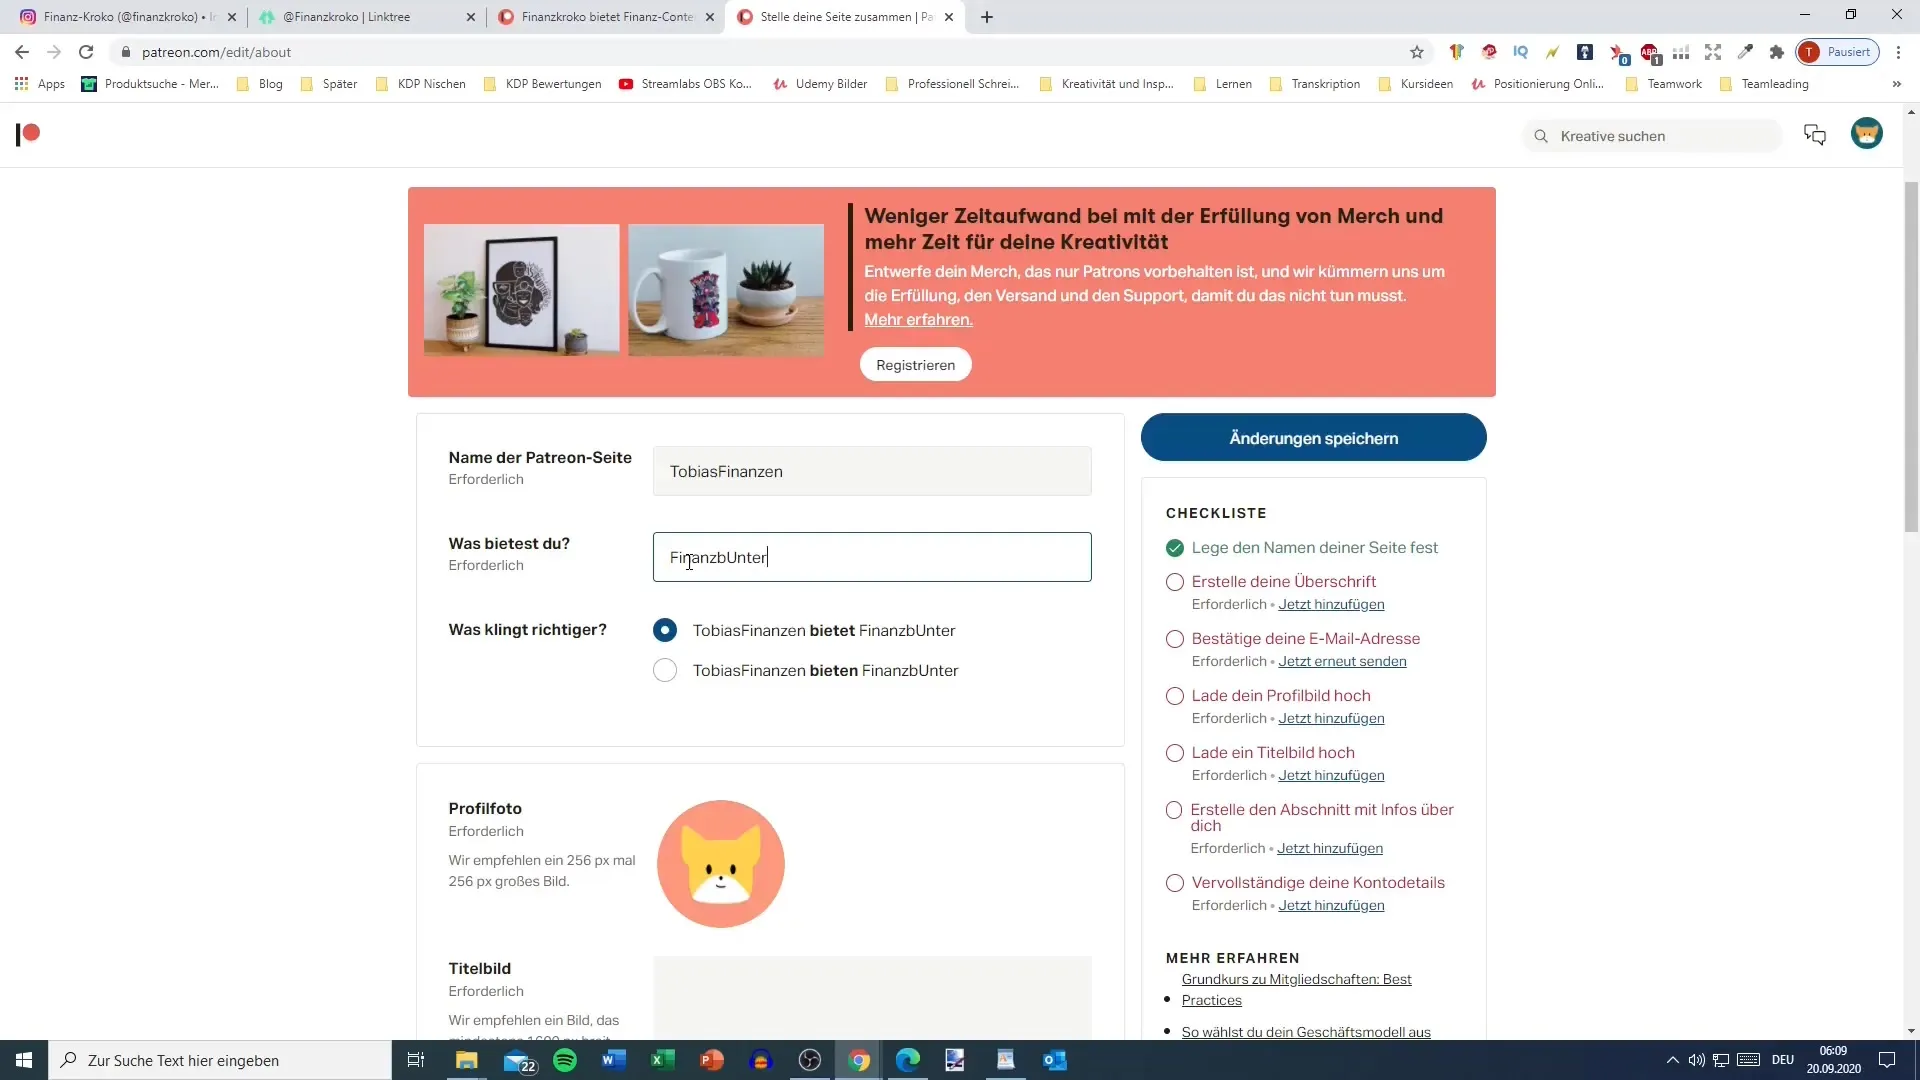
Task: Open 'Grundkurs zu Mitgliedschaften: Best Practices' link
Action: click(x=1296, y=989)
